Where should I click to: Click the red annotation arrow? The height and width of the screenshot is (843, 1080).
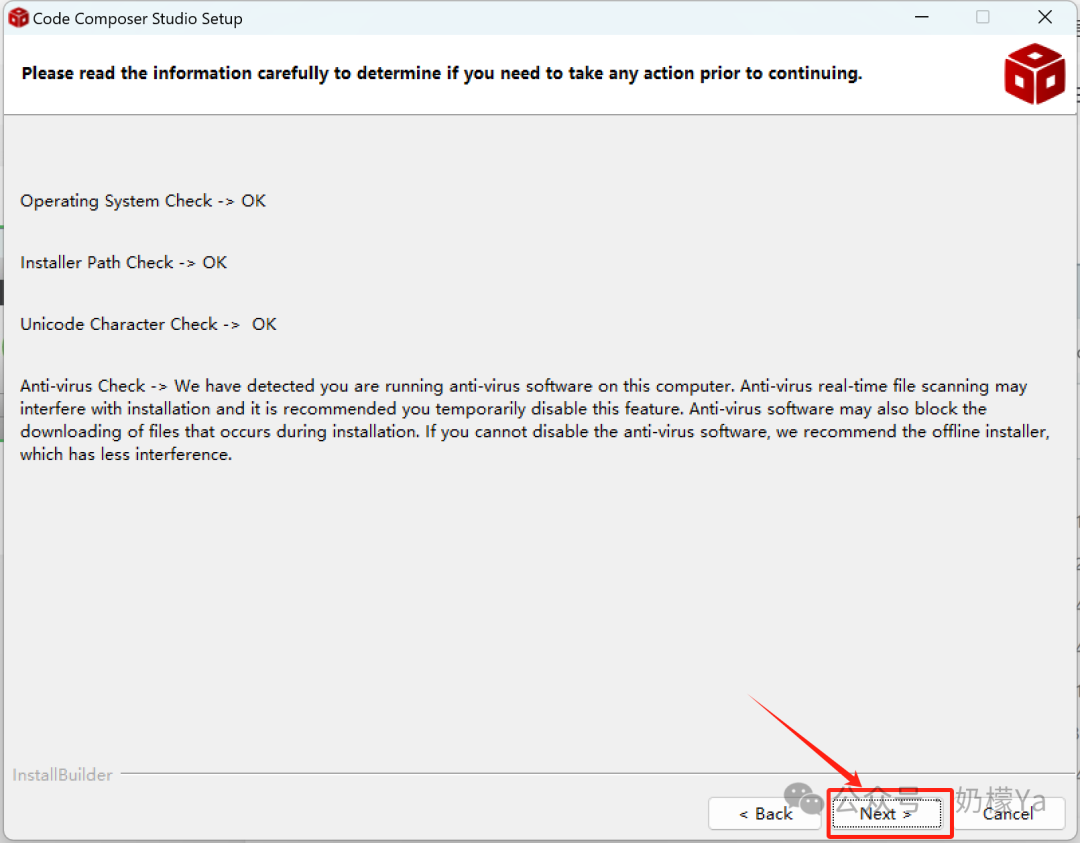point(805,740)
